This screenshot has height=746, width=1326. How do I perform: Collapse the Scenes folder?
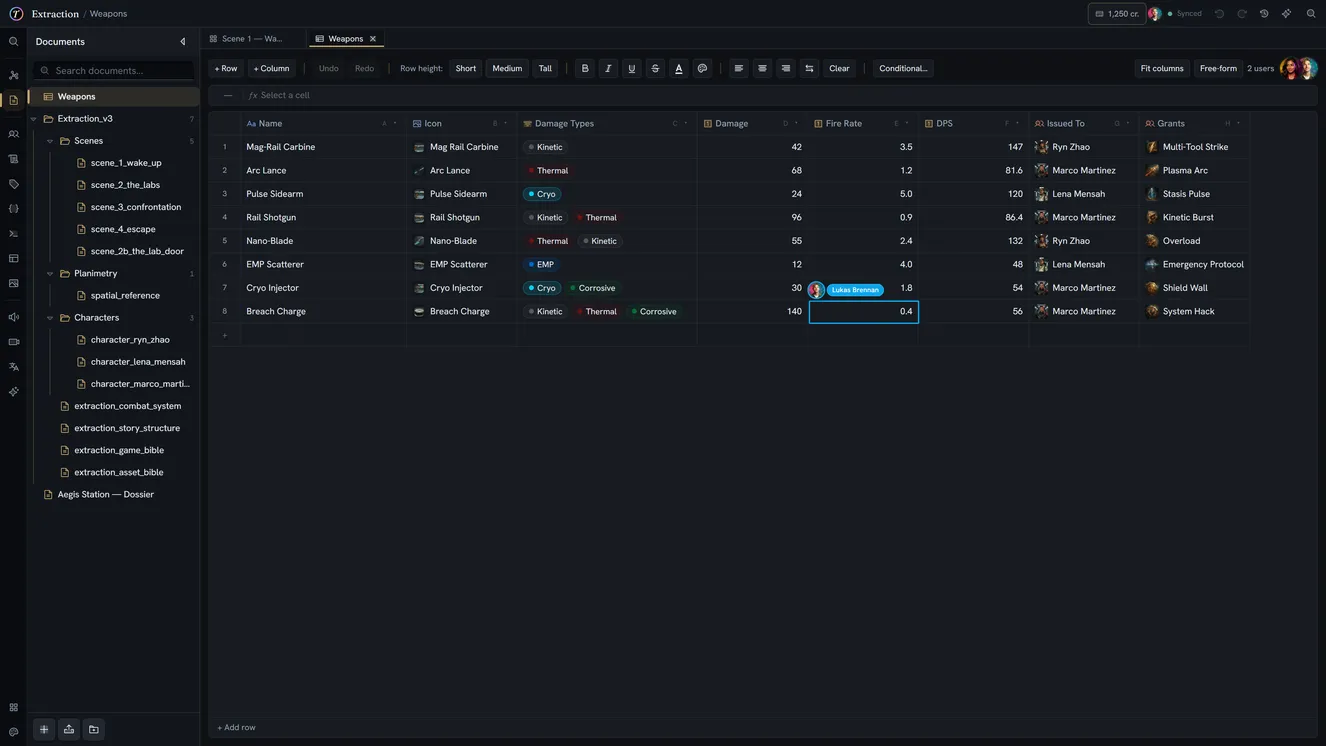point(50,141)
